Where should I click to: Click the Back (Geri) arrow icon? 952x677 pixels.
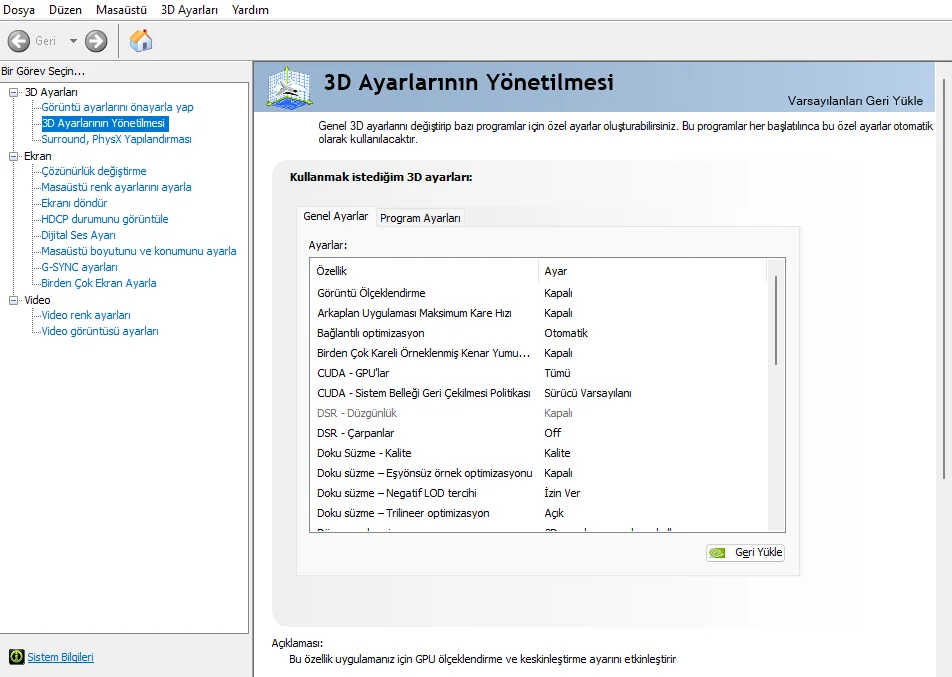pyautogui.click(x=19, y=41)
